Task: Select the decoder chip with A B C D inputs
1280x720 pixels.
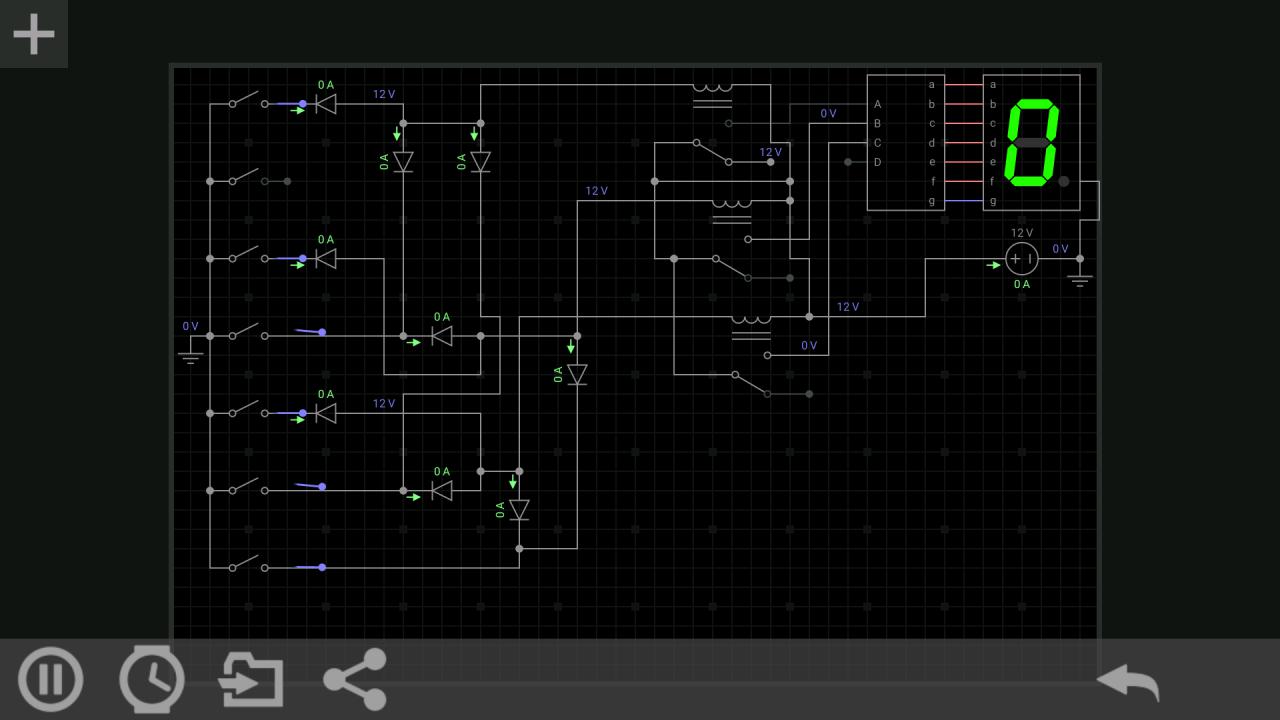Action: point(905,142)
